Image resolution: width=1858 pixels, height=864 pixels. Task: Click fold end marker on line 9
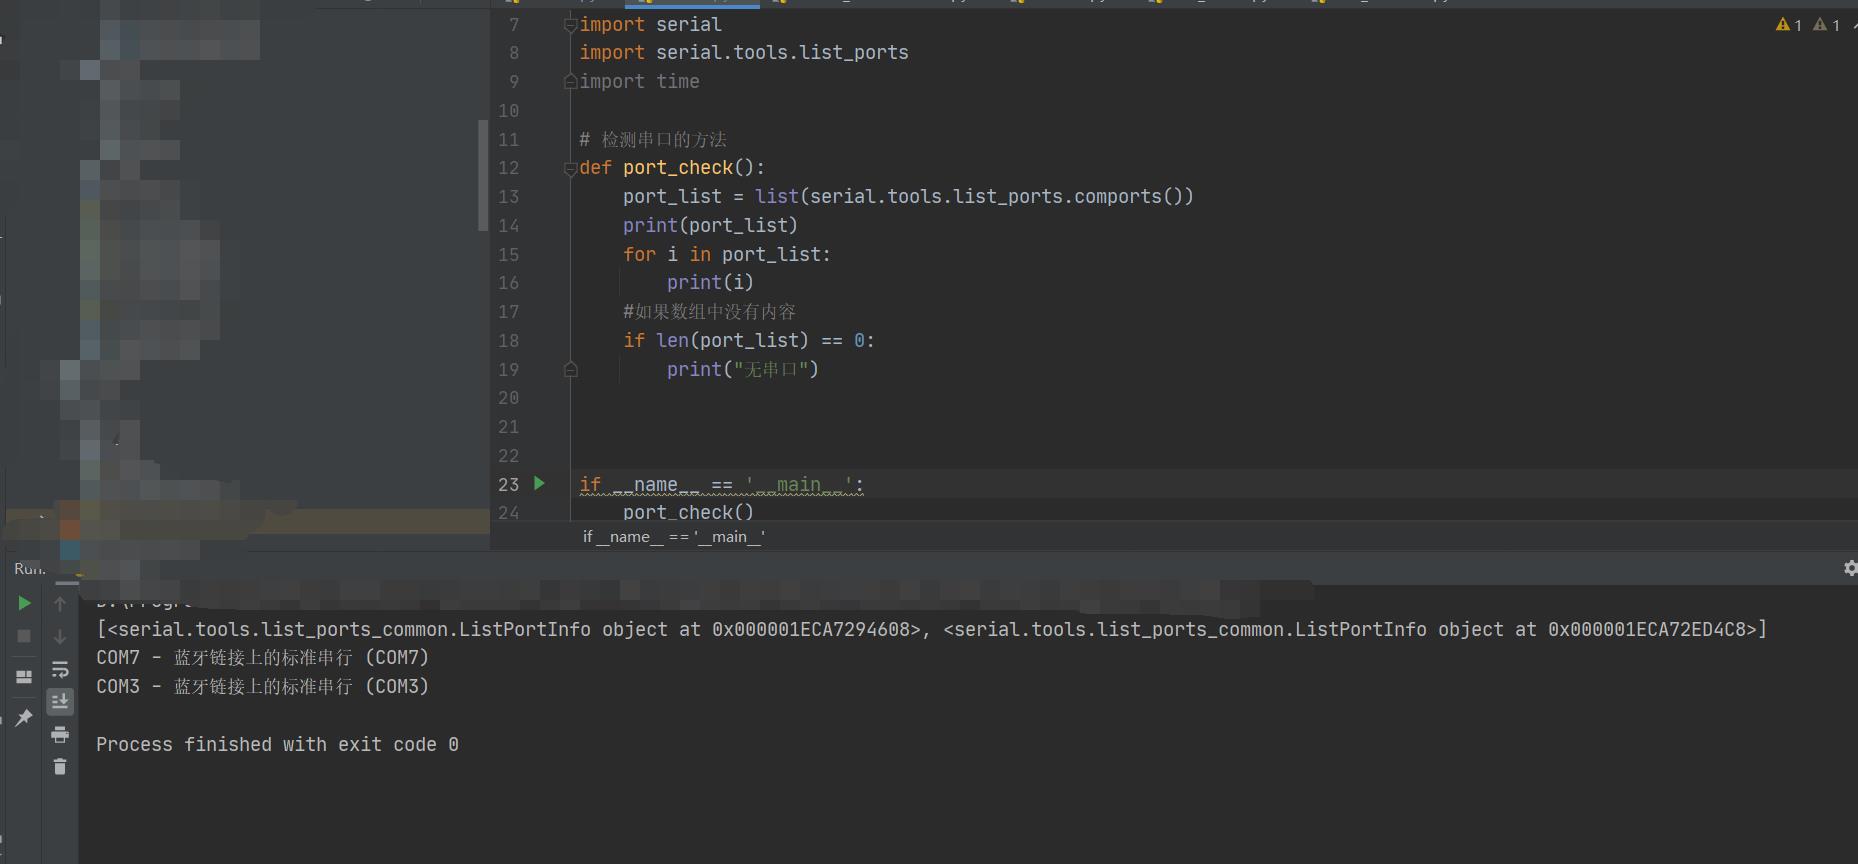click(x=570, y=81)
